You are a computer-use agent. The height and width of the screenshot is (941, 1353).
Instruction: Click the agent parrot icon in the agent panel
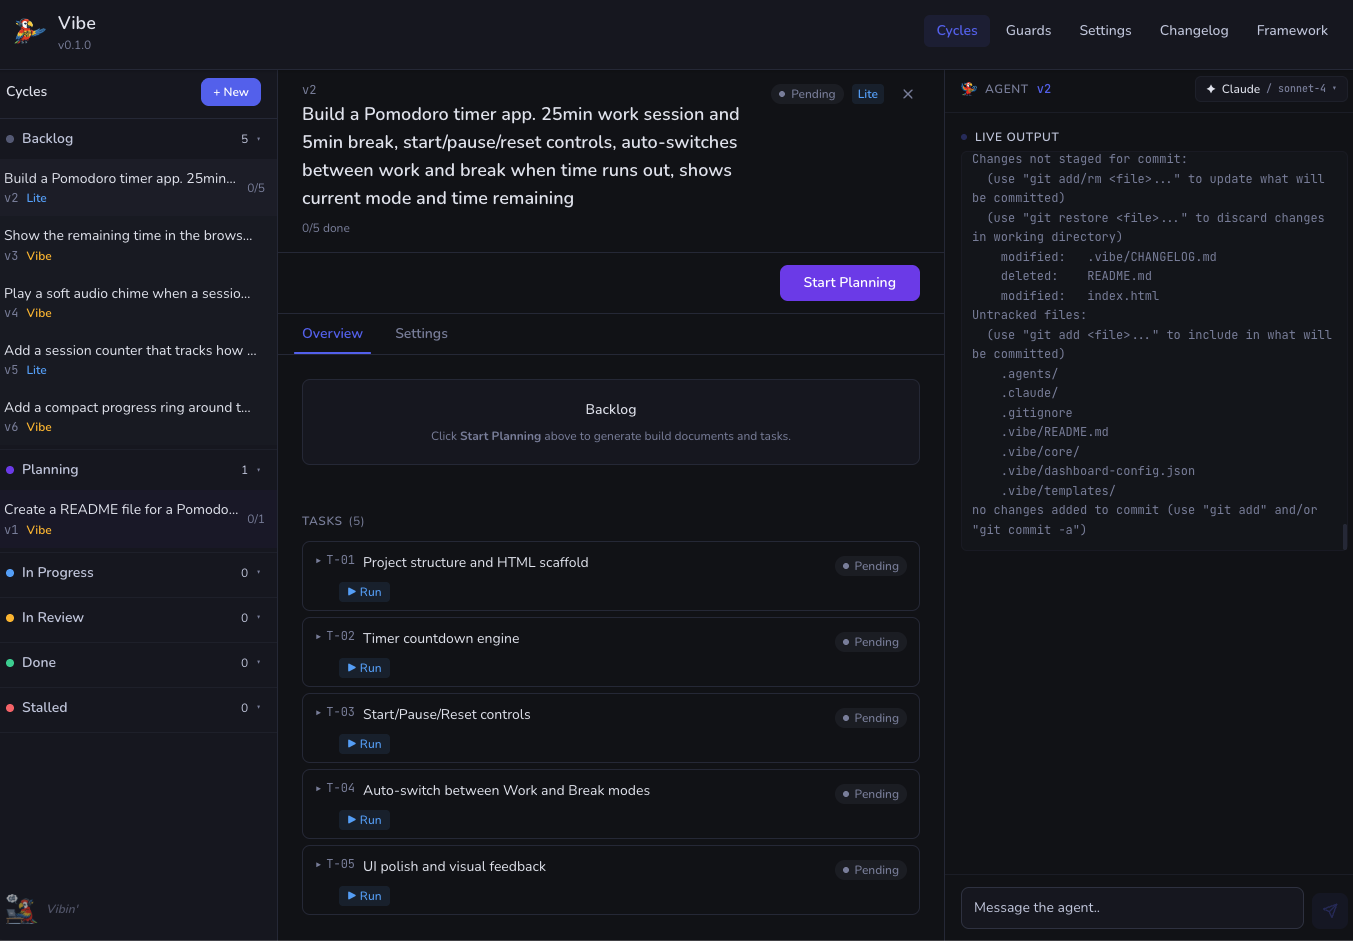pos(968,89)
